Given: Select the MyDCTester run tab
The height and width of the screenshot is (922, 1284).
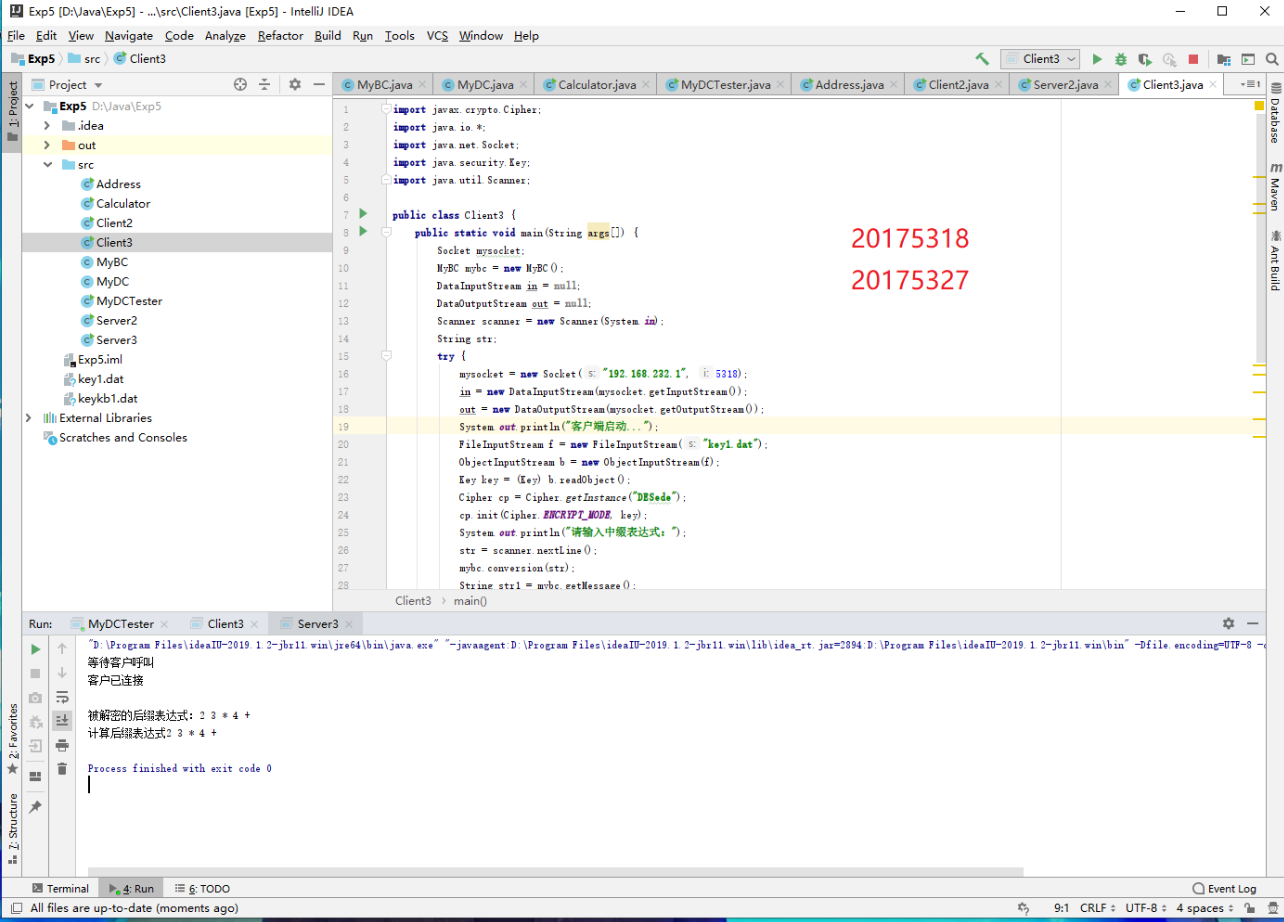Looking at the screenshot, I should [121, 623].
